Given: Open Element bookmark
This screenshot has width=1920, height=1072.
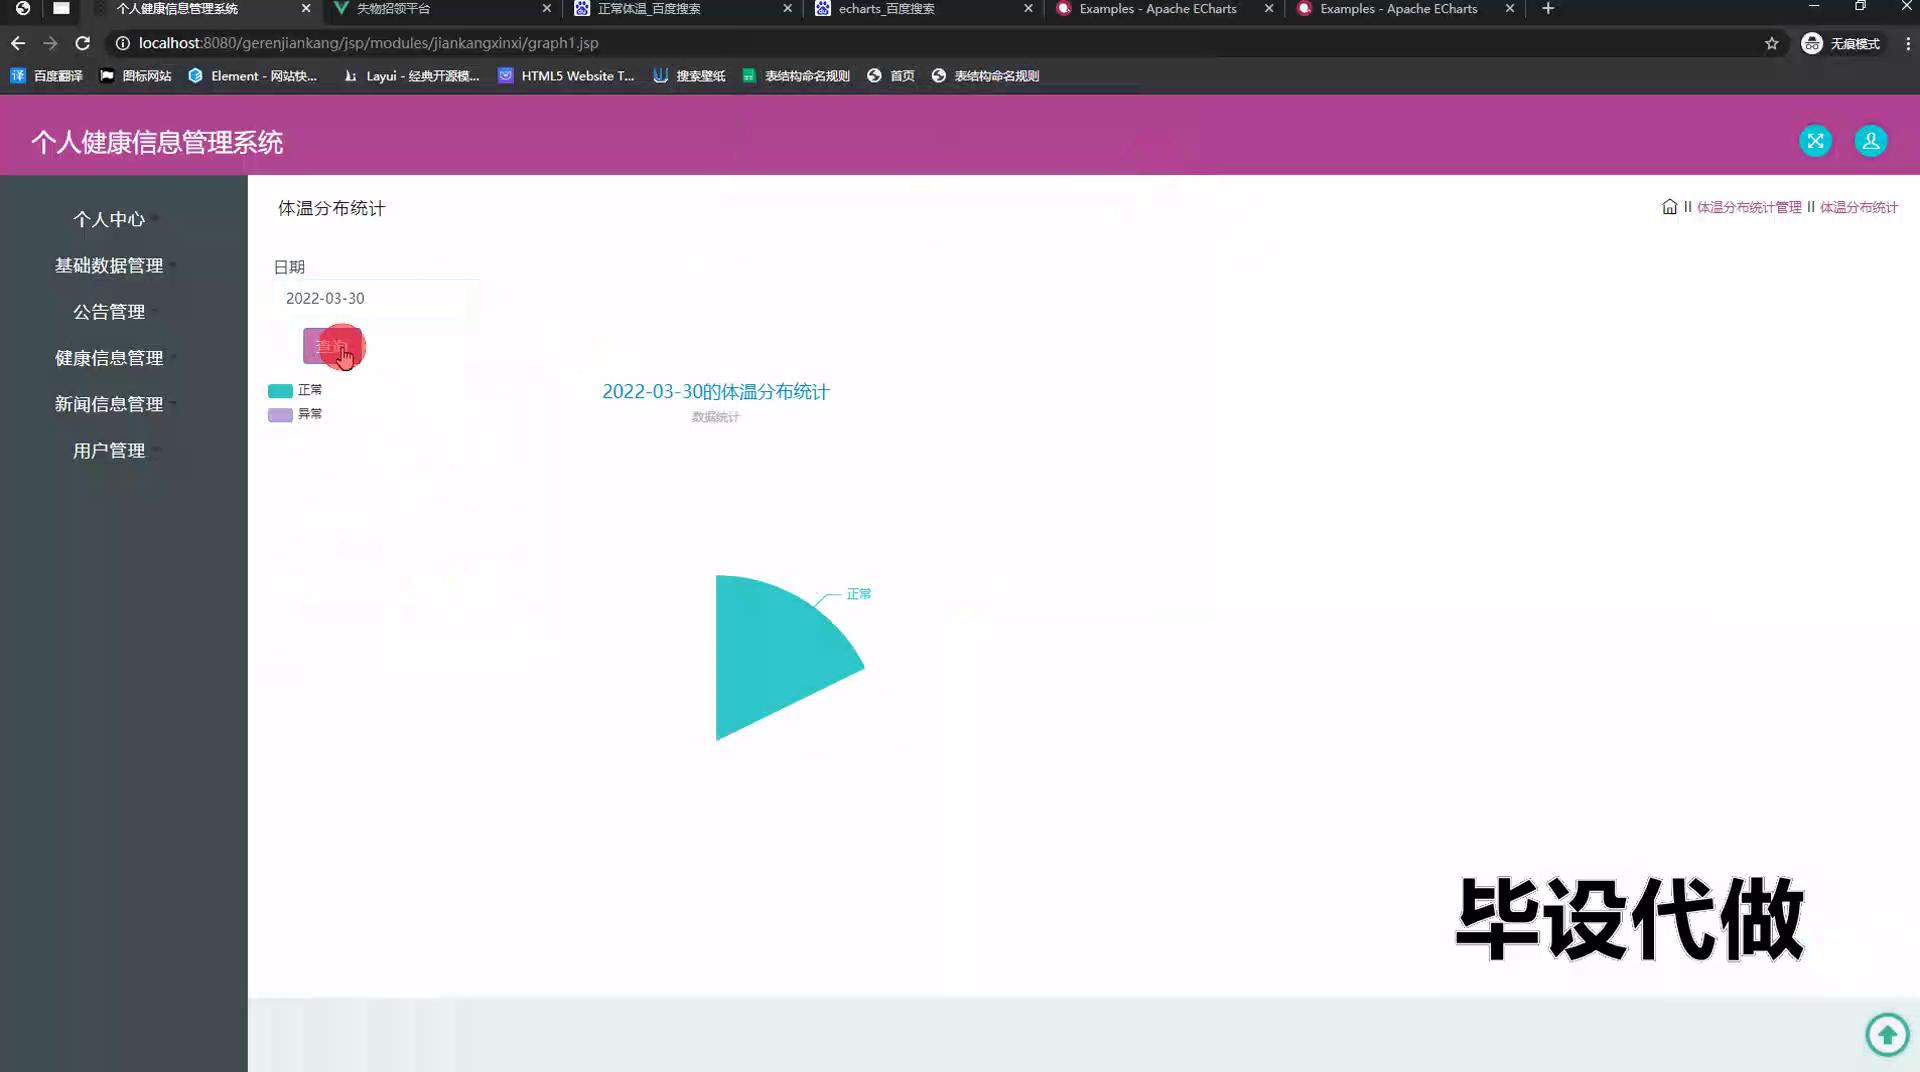Looking at the screenshot, I should pos(252,76).
